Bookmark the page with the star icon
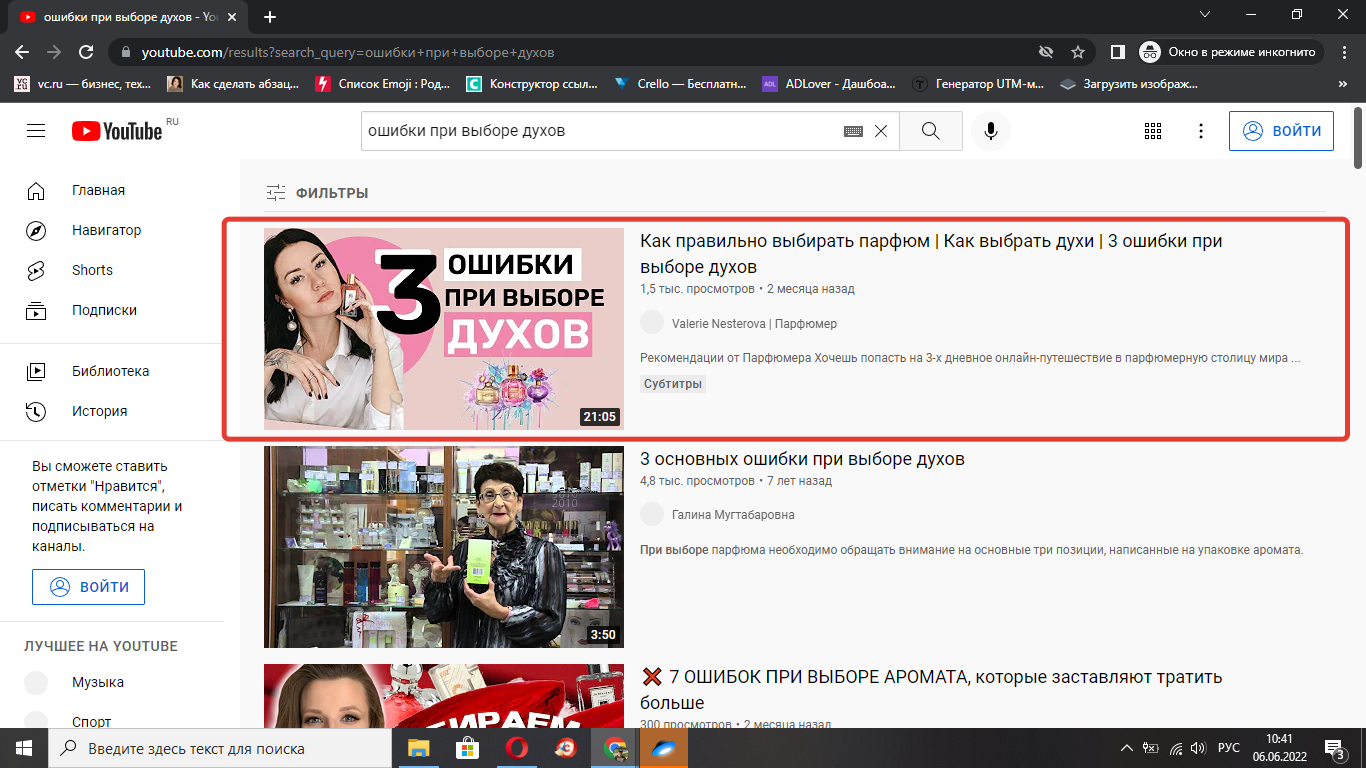 click(x=1077, y=52)
